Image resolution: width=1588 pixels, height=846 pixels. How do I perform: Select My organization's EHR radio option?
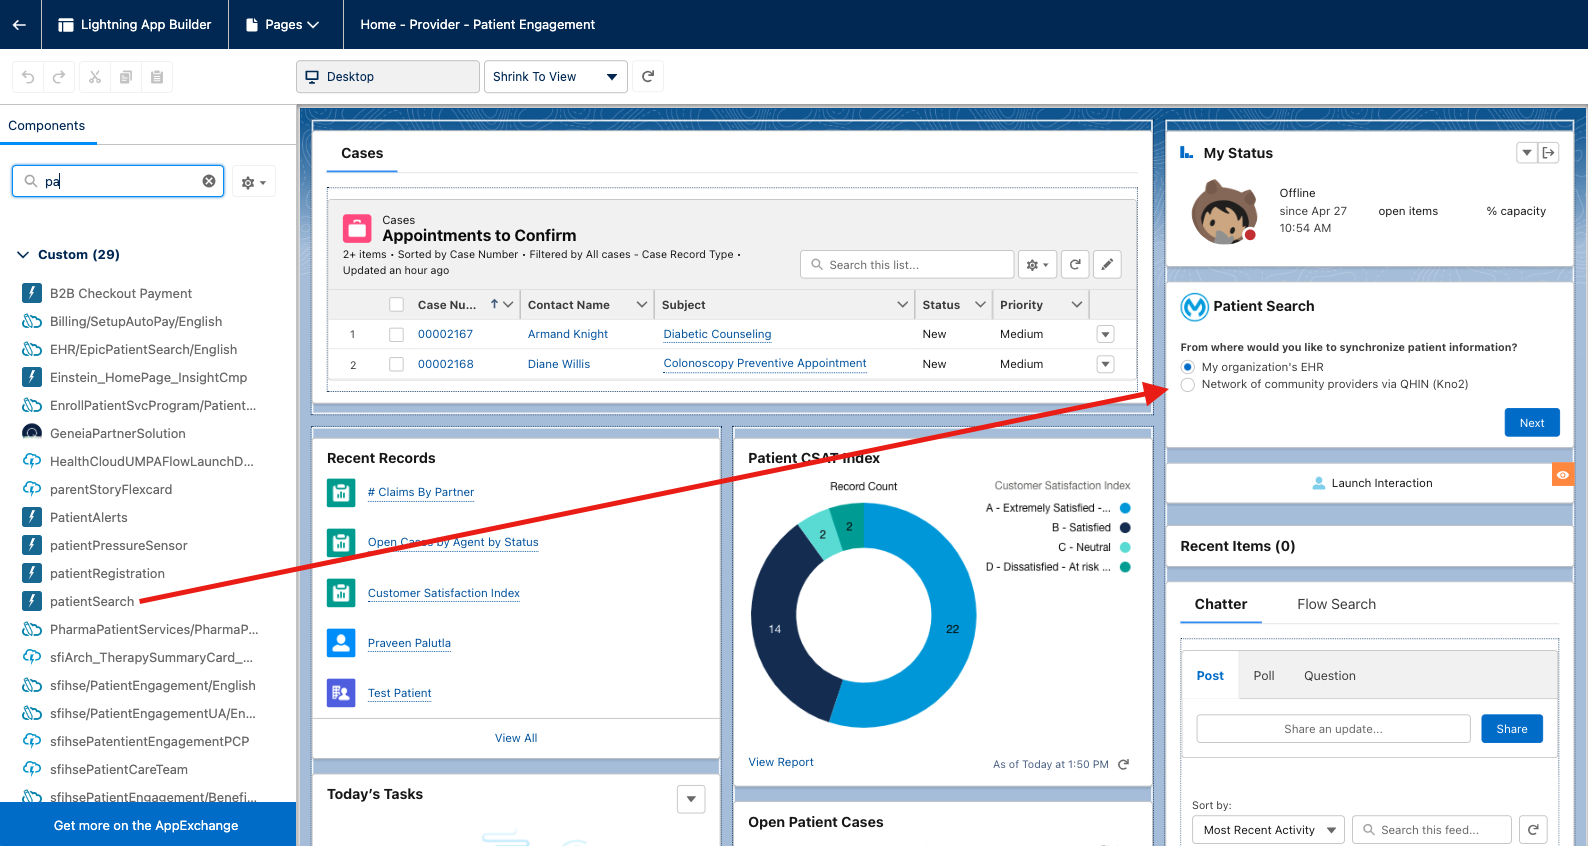pyautogui.click(x=1188, y=367)
